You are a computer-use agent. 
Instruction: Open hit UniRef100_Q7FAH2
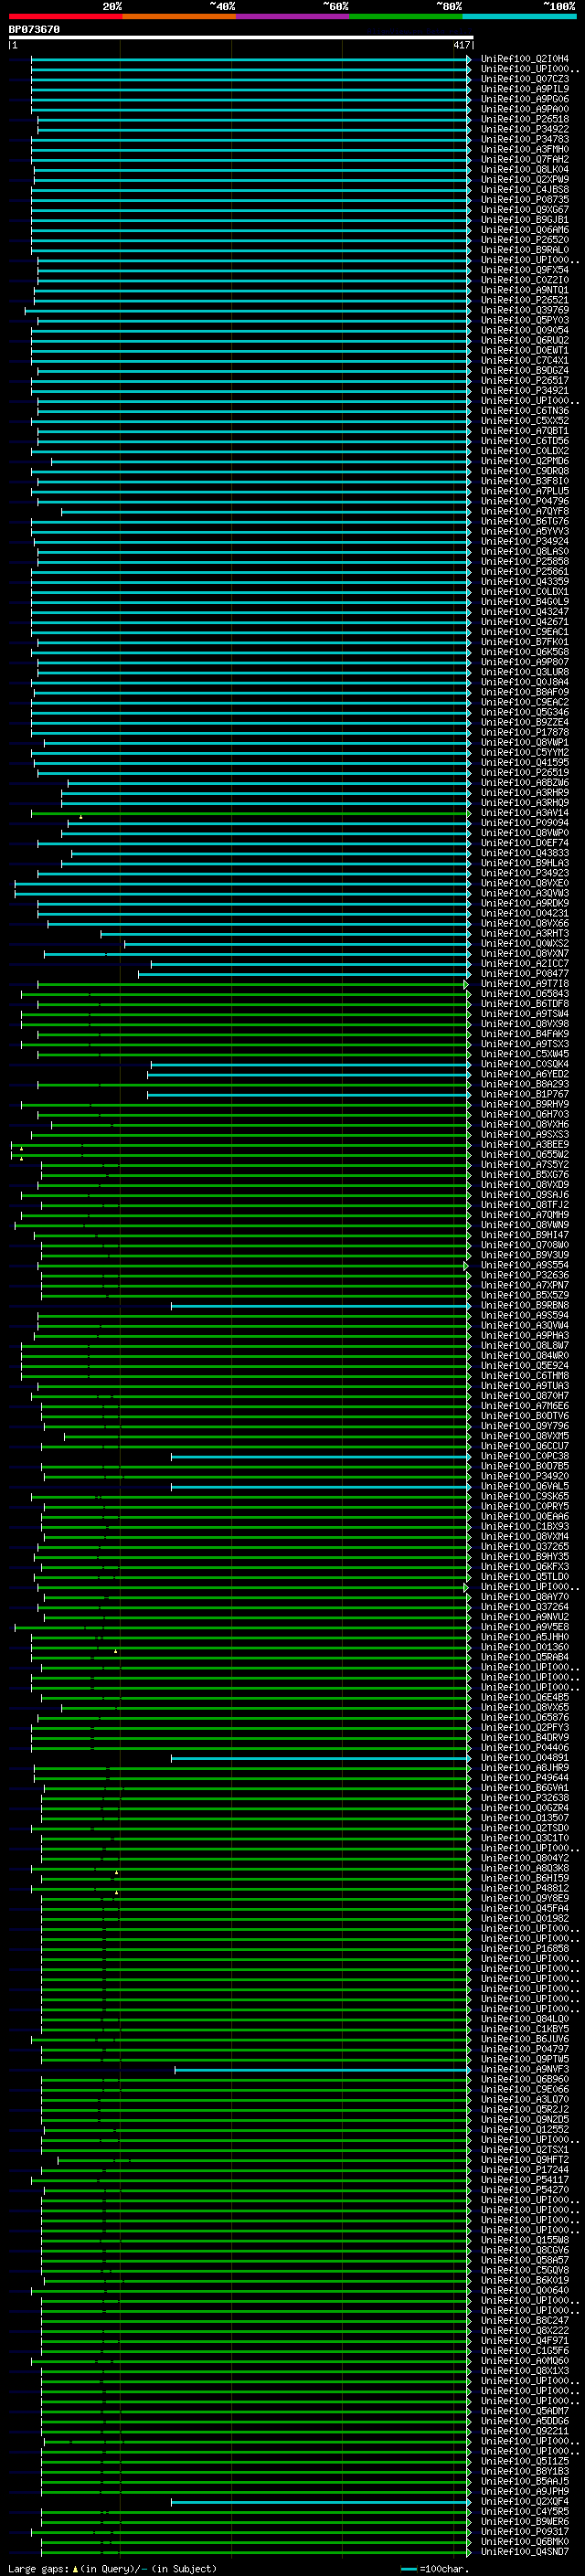pyautogui.click(x=524, y=159)
